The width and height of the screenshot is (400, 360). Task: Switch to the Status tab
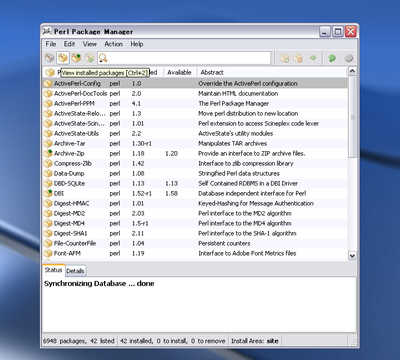point(53,270)
